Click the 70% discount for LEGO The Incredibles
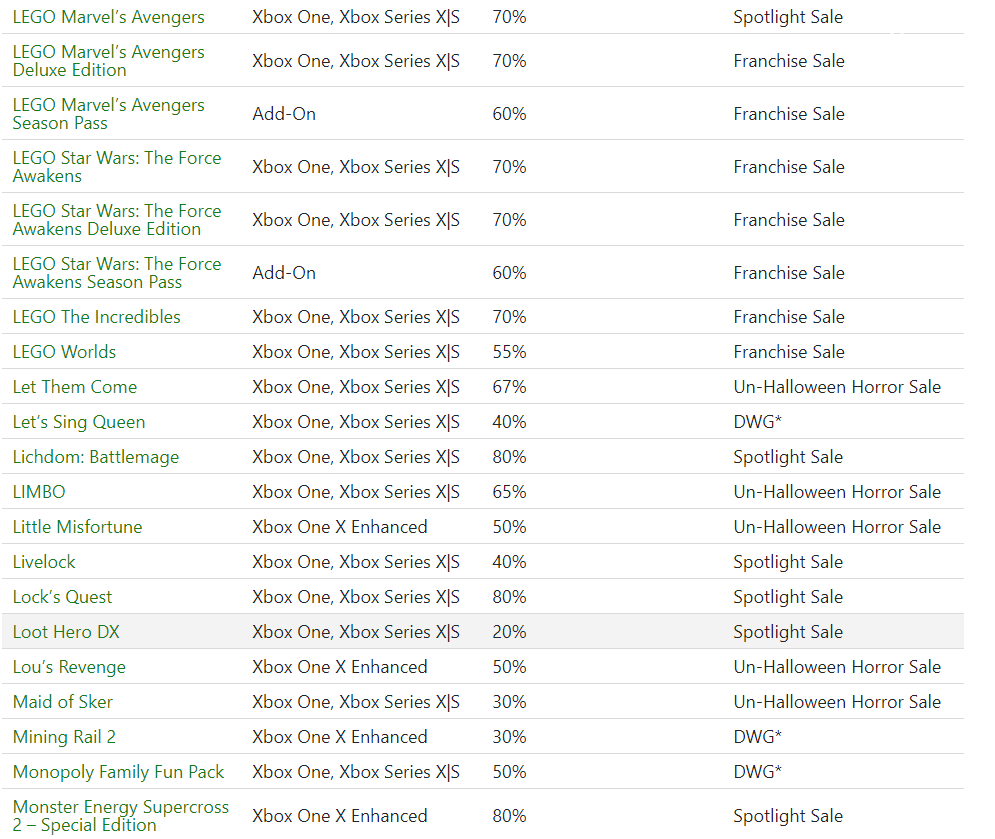The width and height of the screenshot is (995, 839). coord(510,317)
